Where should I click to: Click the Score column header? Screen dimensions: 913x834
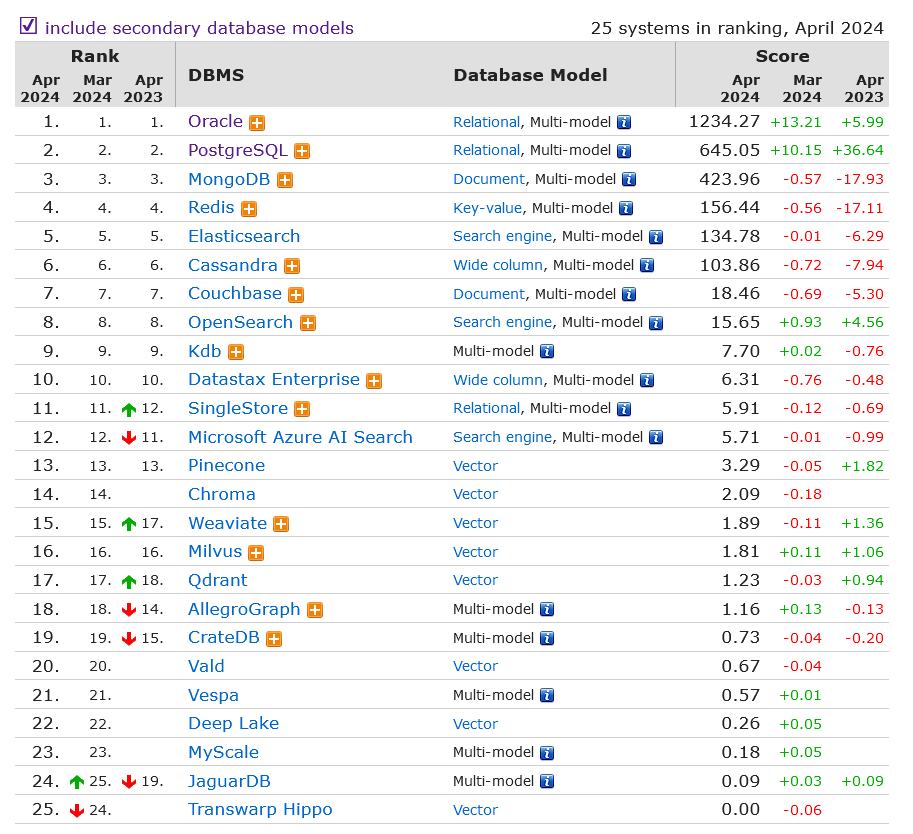pyautogui.click(x=782, y=56)
